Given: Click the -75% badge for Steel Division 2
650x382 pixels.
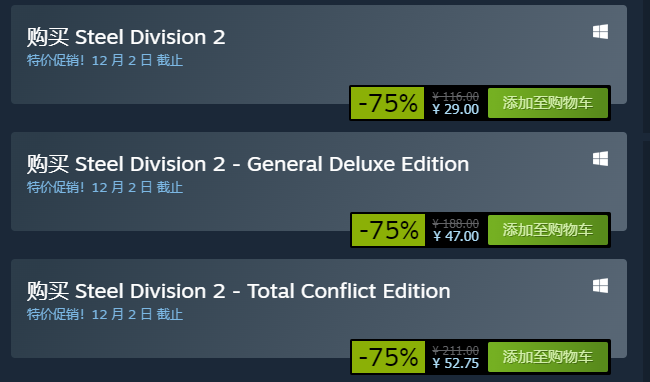Looking at the screenshot, I should 388,103.
